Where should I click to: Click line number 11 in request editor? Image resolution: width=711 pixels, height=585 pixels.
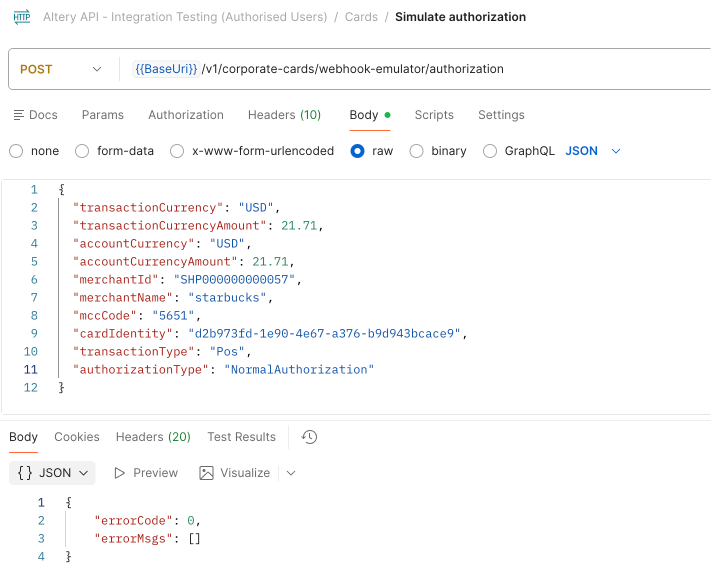click(30, 370)
